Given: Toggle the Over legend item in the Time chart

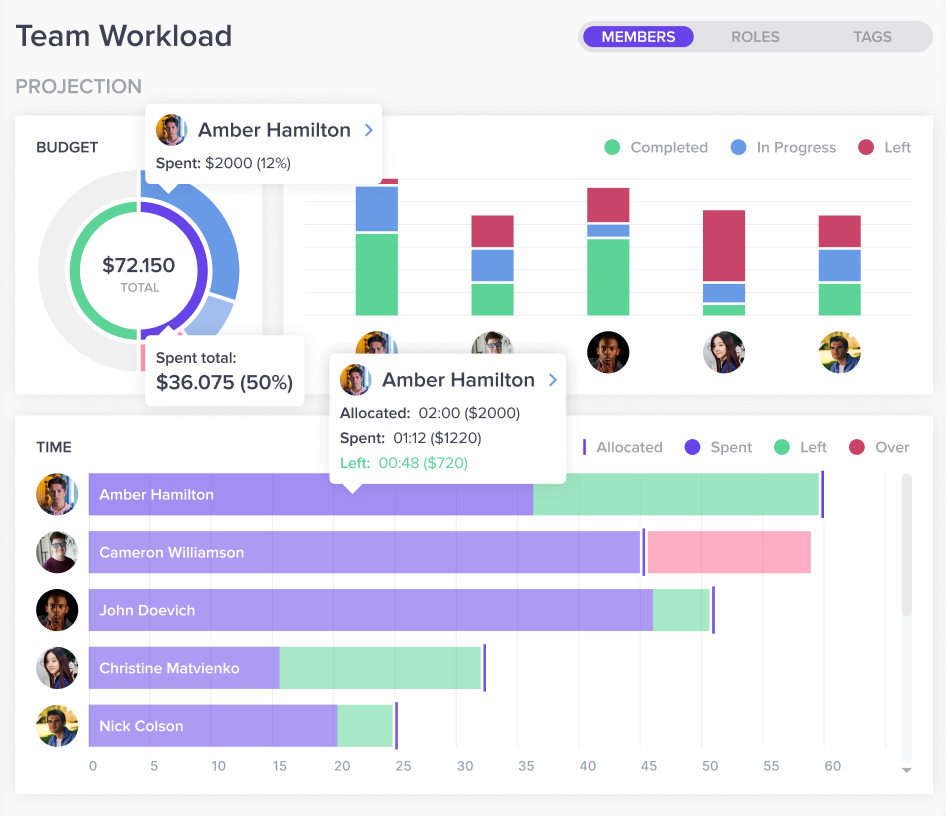Looking at the screenshot, I should 879,447.
